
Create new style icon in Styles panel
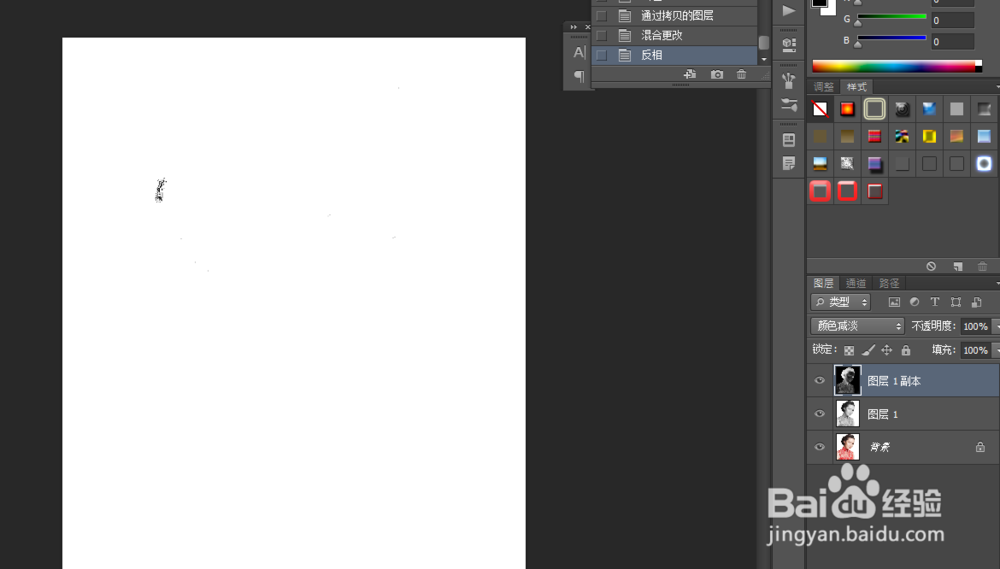click(957, 266)
